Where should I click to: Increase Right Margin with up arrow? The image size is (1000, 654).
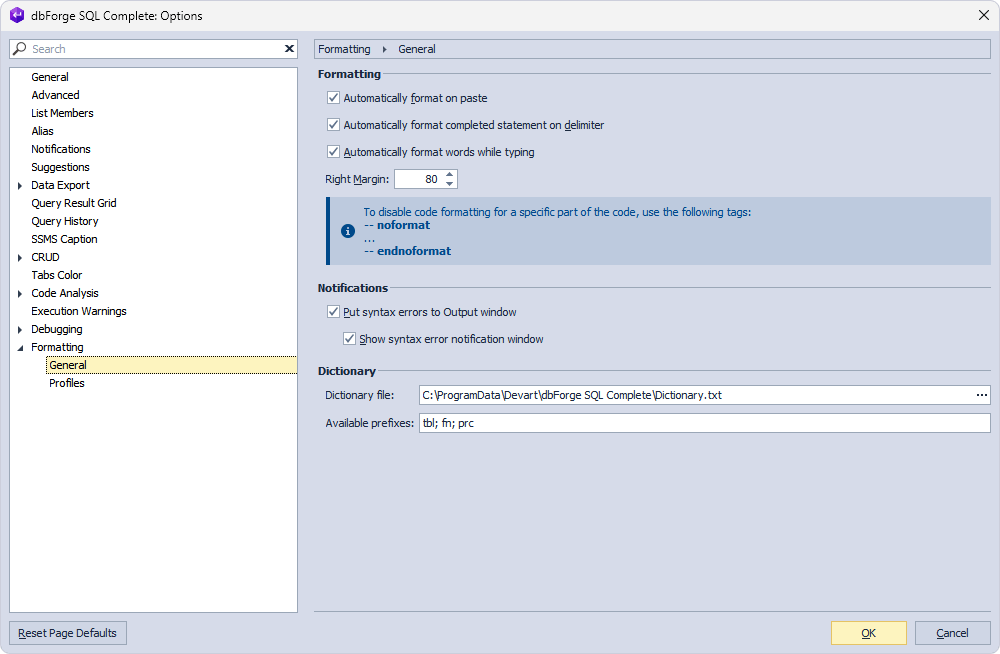click(450, 174)
